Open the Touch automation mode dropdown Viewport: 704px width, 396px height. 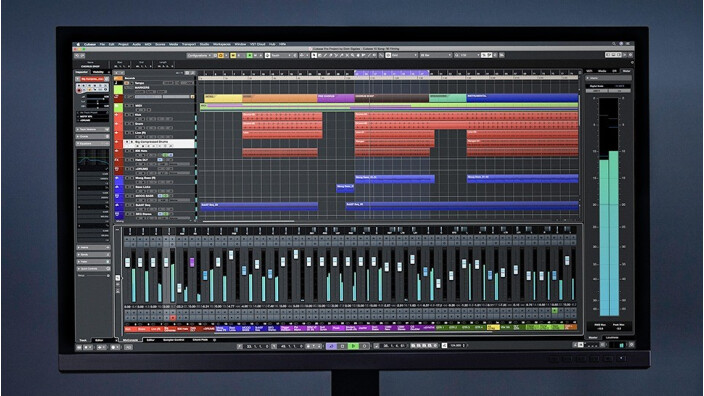[x=281, y=55]
